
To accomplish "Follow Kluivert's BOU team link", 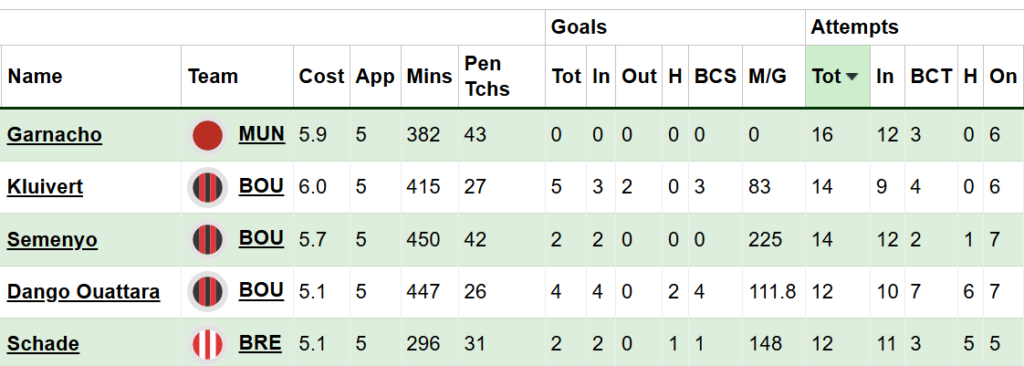I will click(x=261, y=186).
